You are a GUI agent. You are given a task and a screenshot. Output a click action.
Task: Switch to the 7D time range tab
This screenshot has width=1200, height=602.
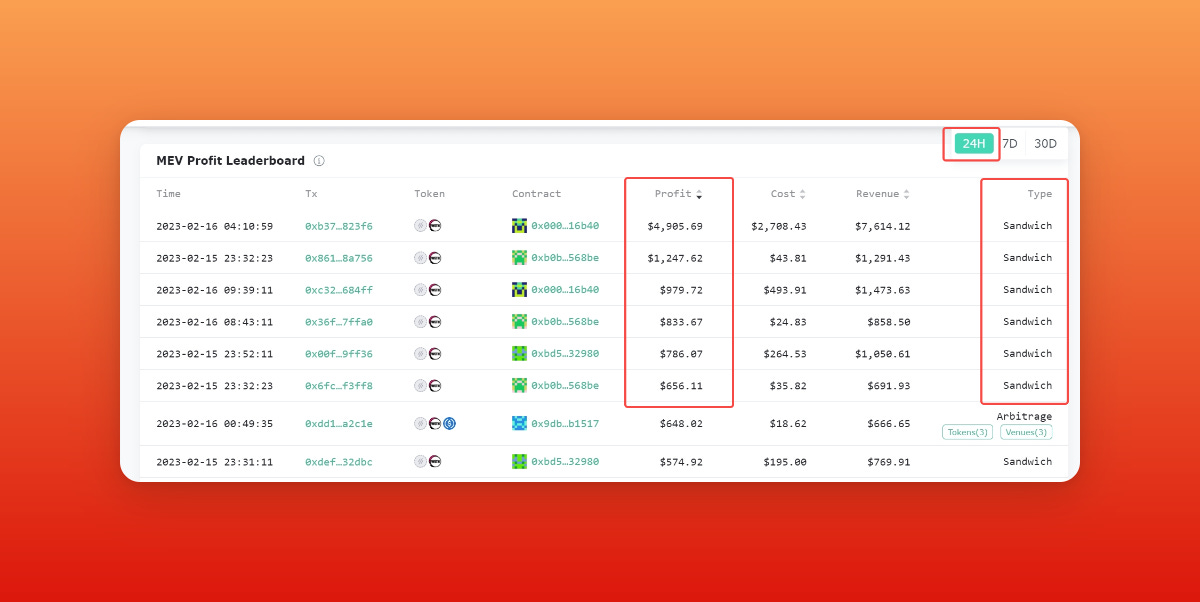1010,144
